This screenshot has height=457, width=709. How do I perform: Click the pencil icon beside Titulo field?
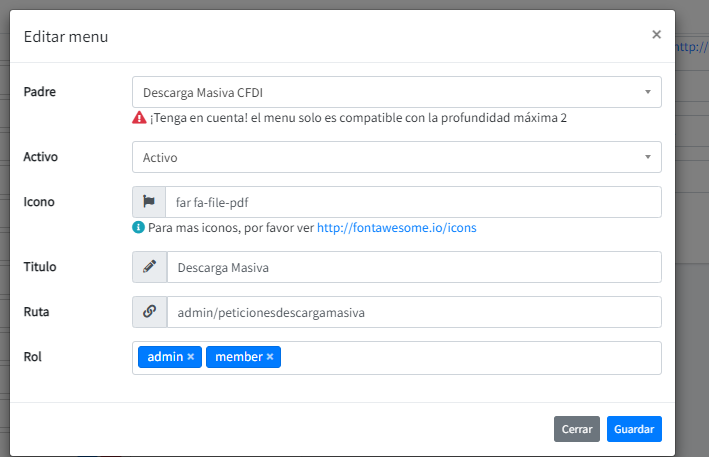[x=149, y=267]
